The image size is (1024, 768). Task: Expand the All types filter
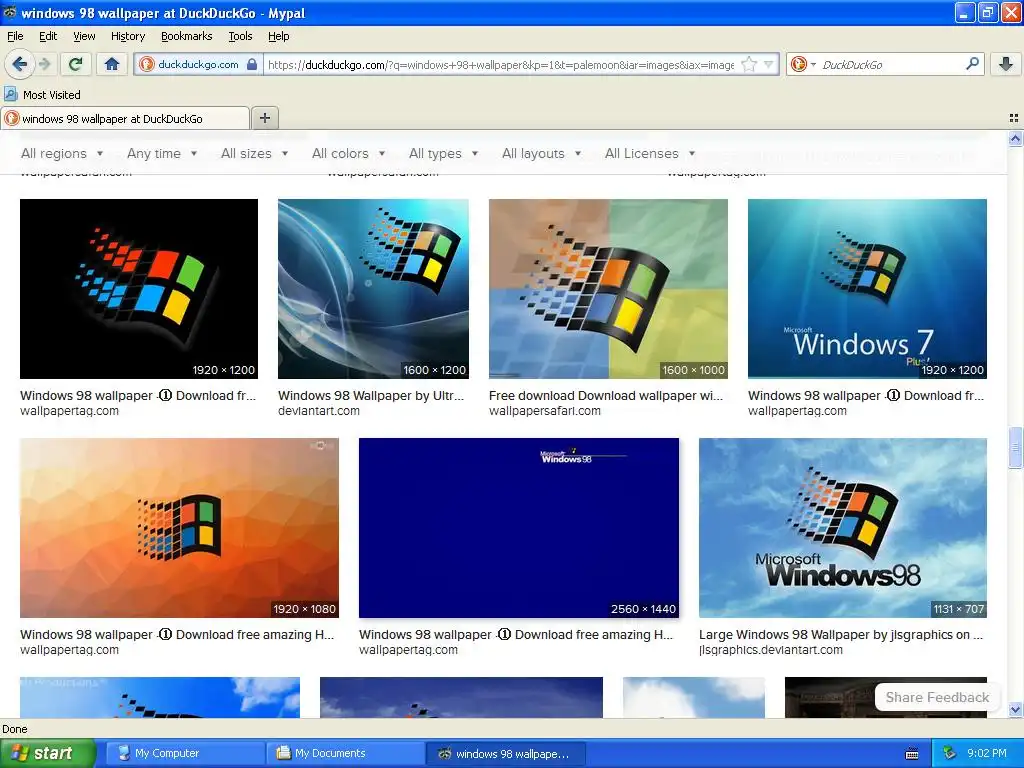click(443, 153)
